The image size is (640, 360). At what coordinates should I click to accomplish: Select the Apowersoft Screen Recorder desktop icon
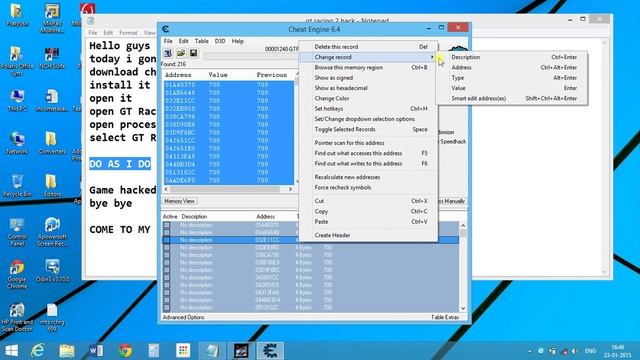coord(52,232)
